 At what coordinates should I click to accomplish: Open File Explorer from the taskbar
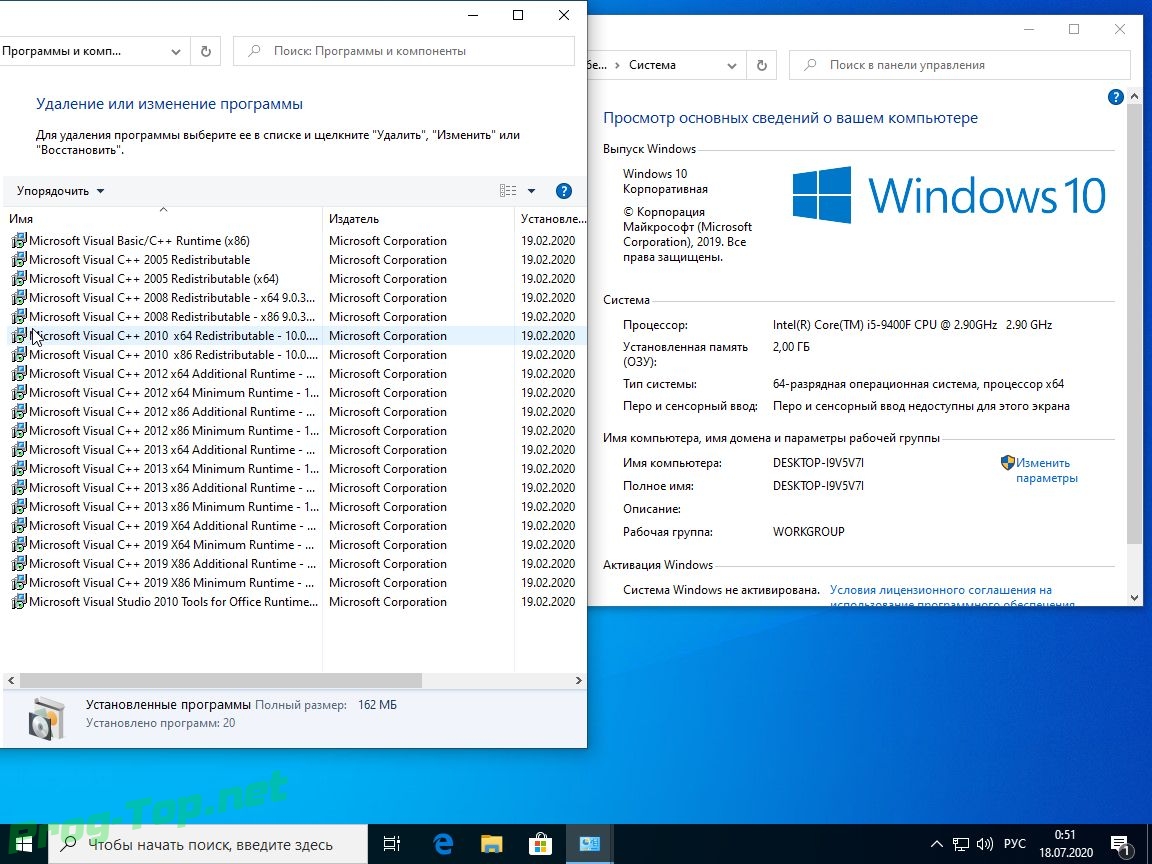491,843
